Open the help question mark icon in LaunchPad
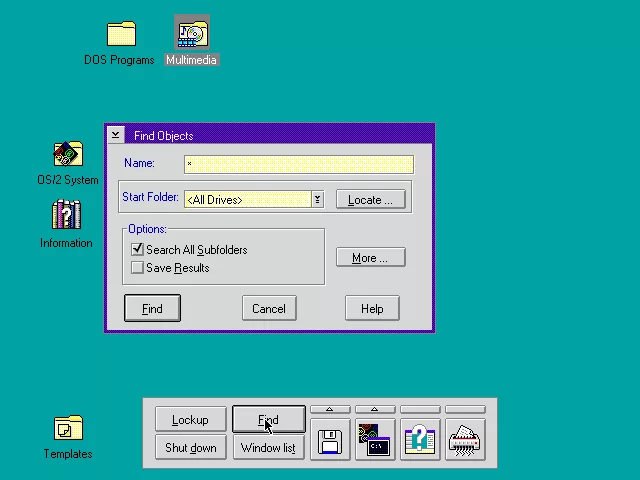 tap(420, 441)
